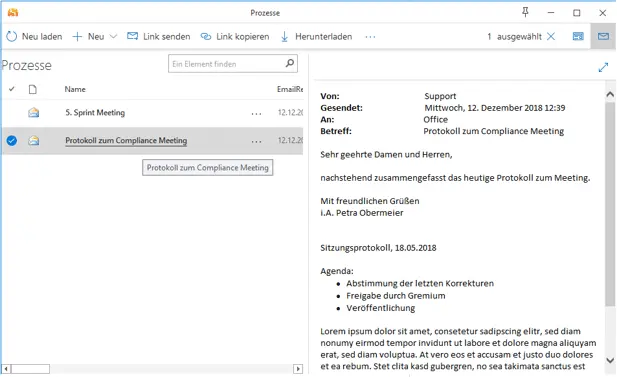Click the Veröffentlichung bullet item

[381, 308]
